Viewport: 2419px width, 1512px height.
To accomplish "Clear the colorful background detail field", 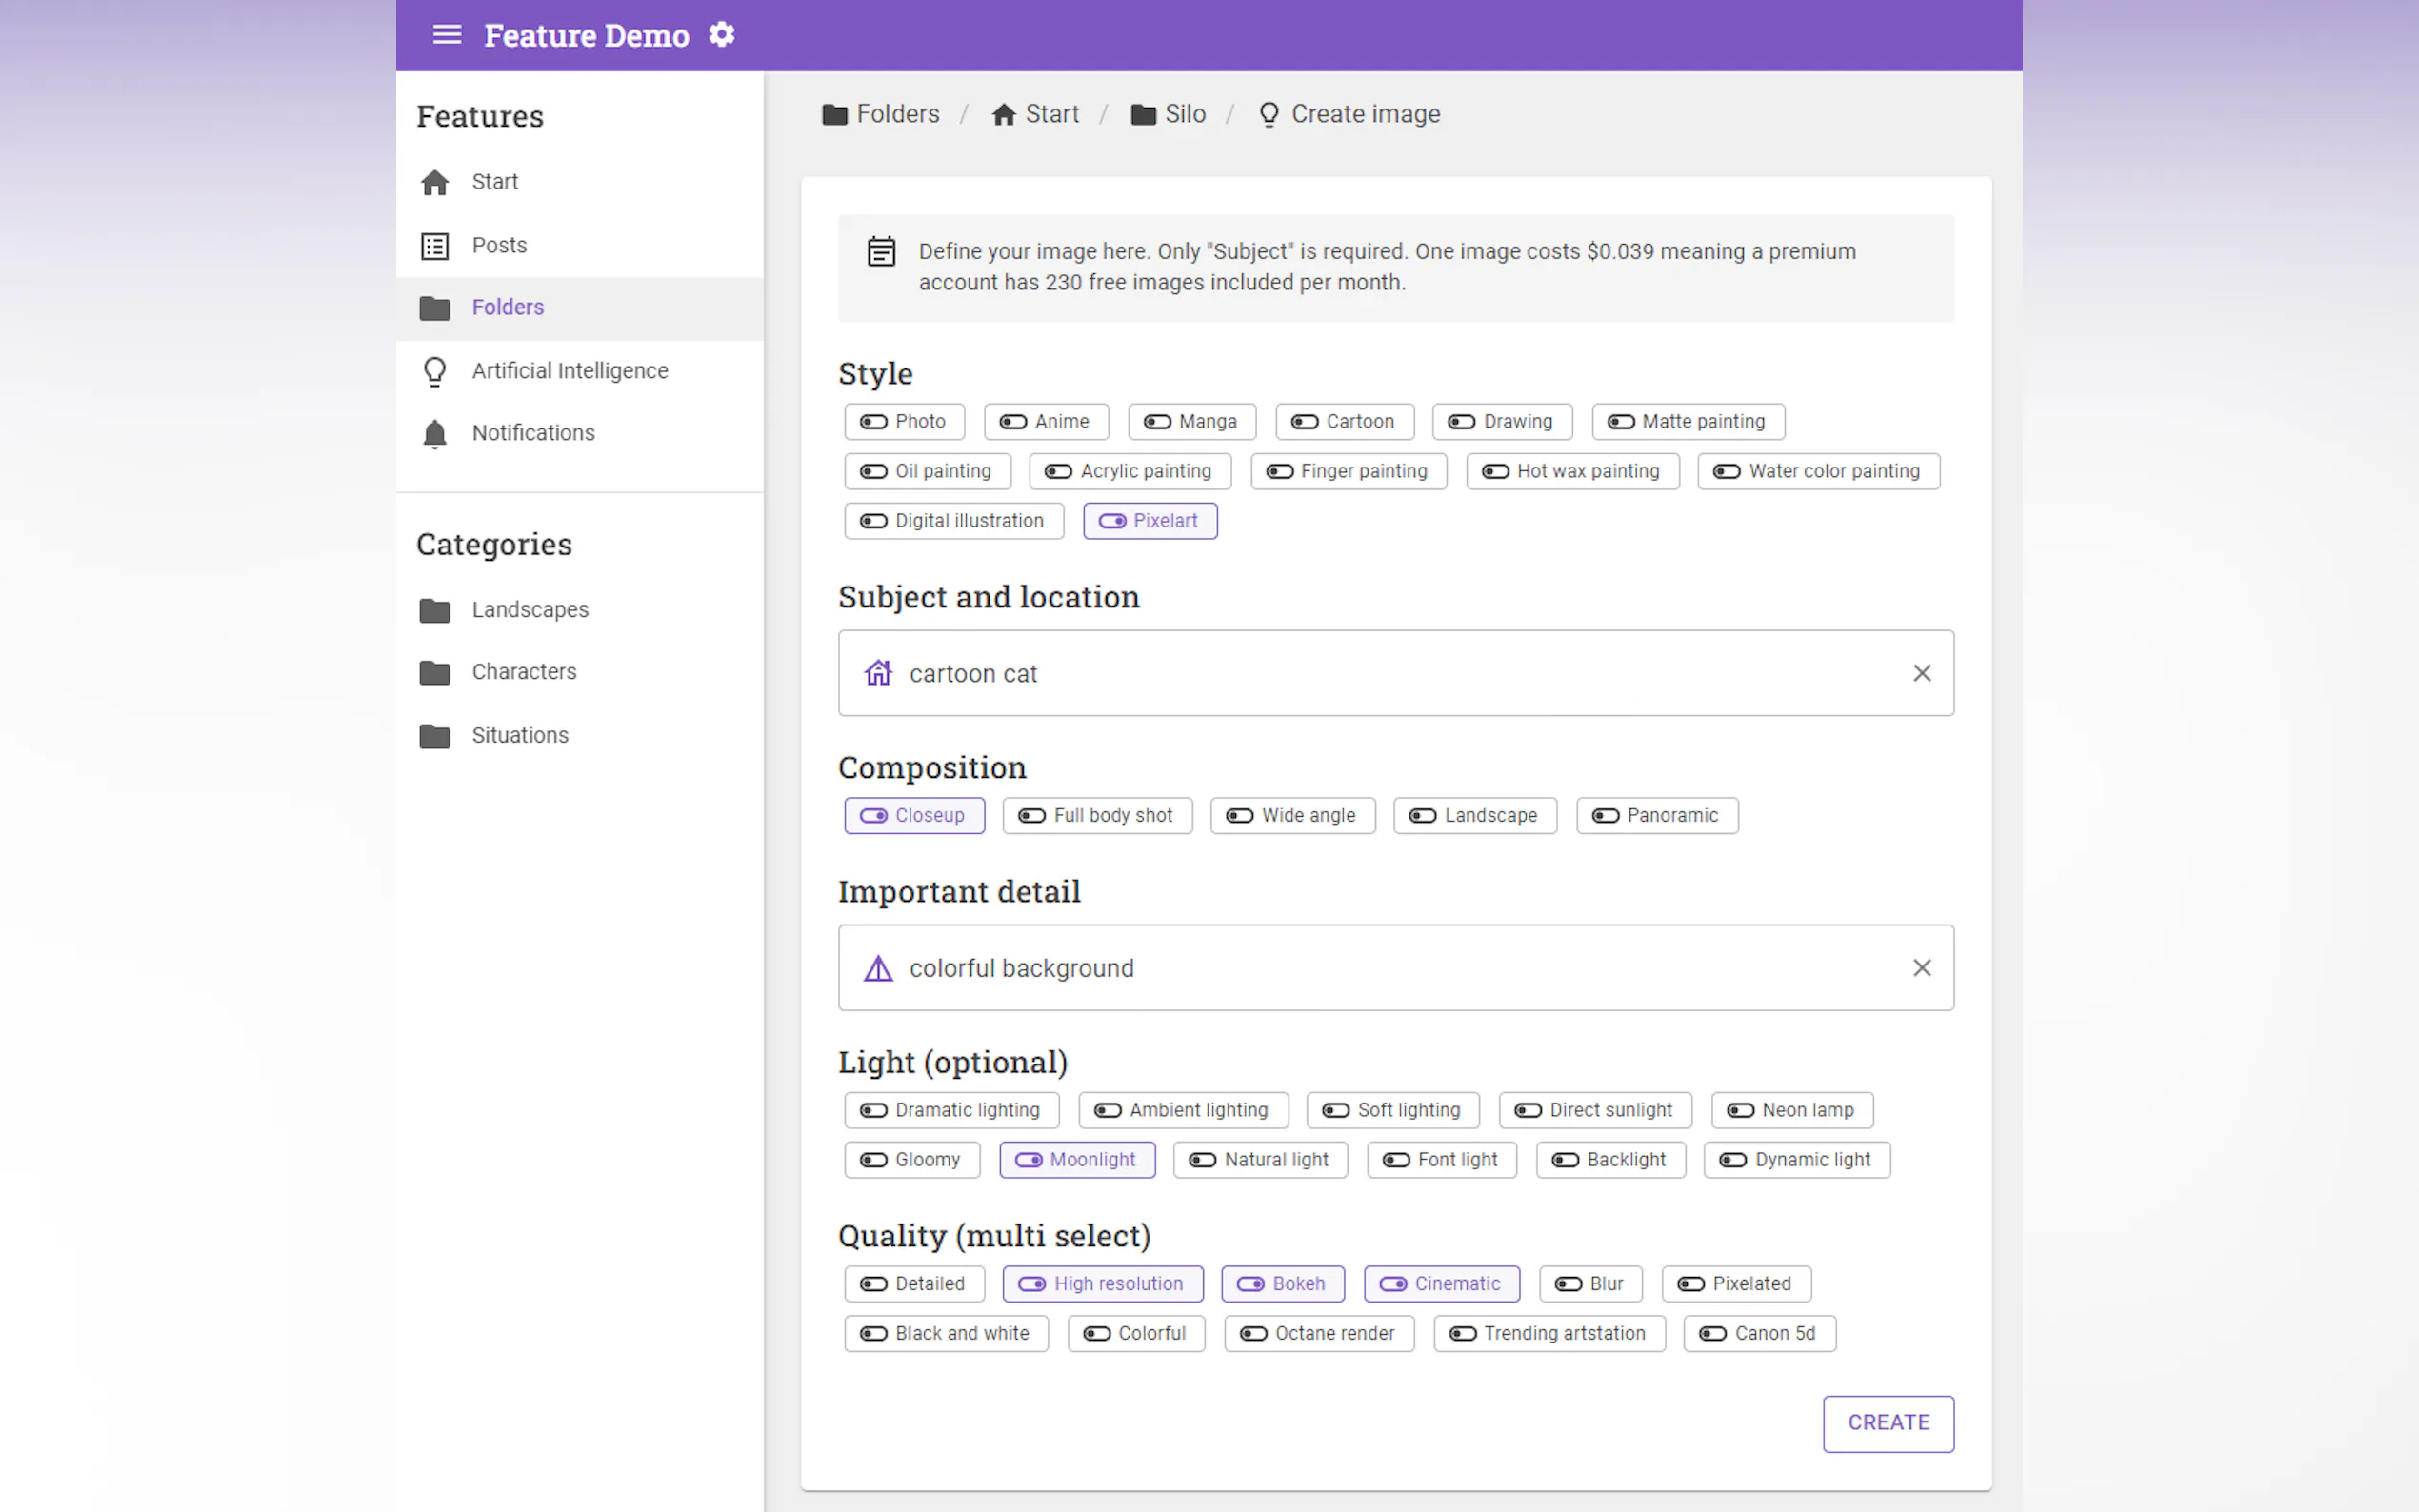I will [1921, 968].
